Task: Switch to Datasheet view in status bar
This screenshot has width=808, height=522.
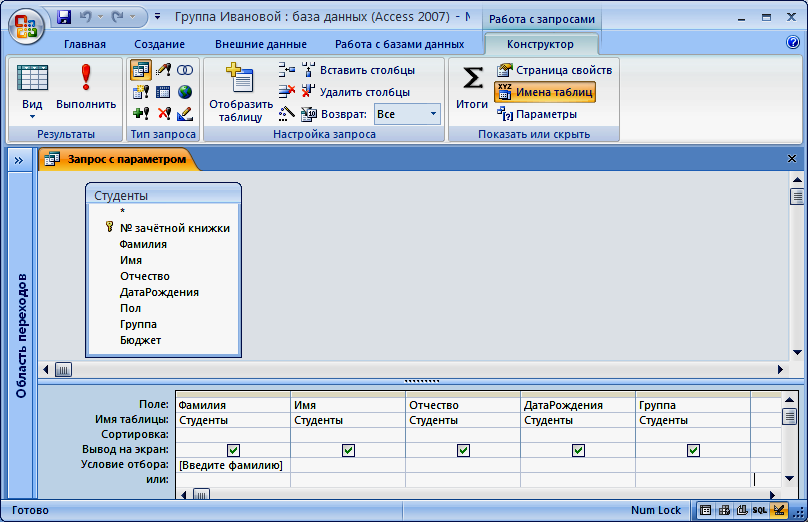Action: pyautogui.click(x=705, y=510)
